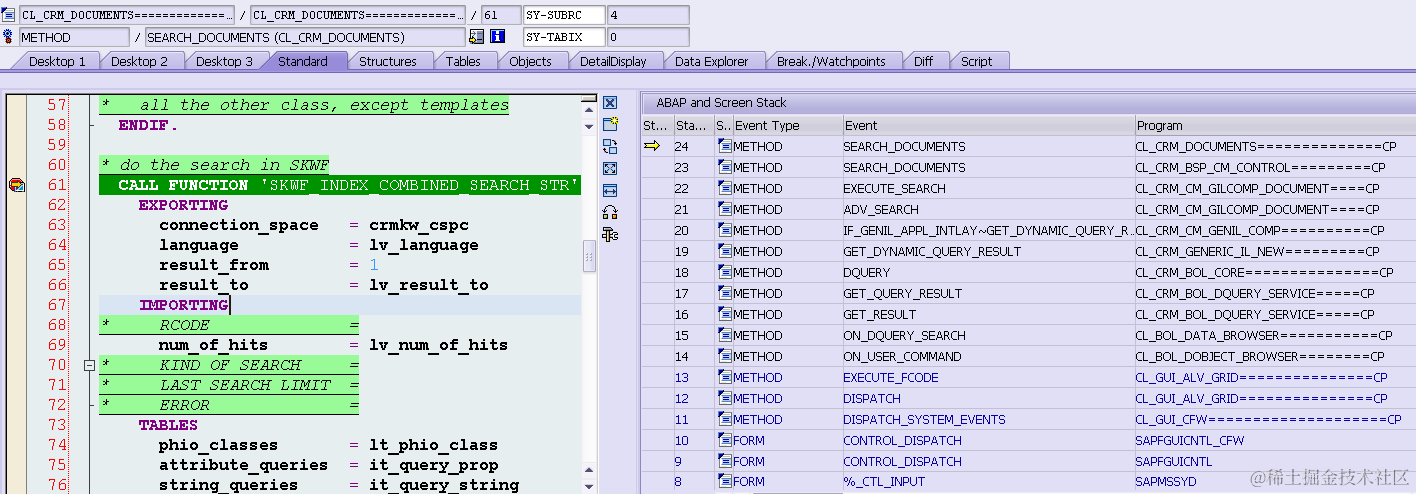Click the yellow arrow on stack row 24
The image size is (1416, 494).
(653, 146)
